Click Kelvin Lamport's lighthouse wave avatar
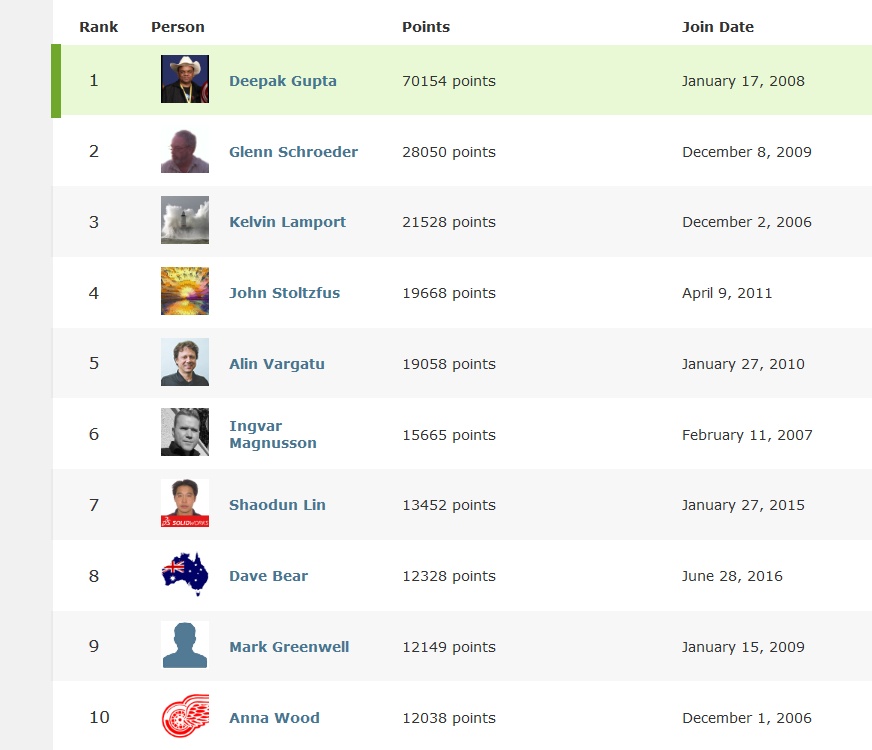This screenshot has width=872, height=750. (185, 220)
